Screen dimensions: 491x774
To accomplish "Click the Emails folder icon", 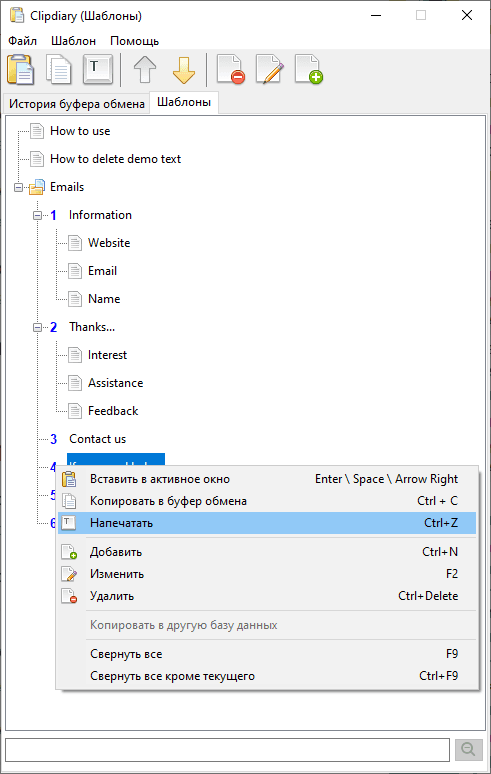I will 37,187.
